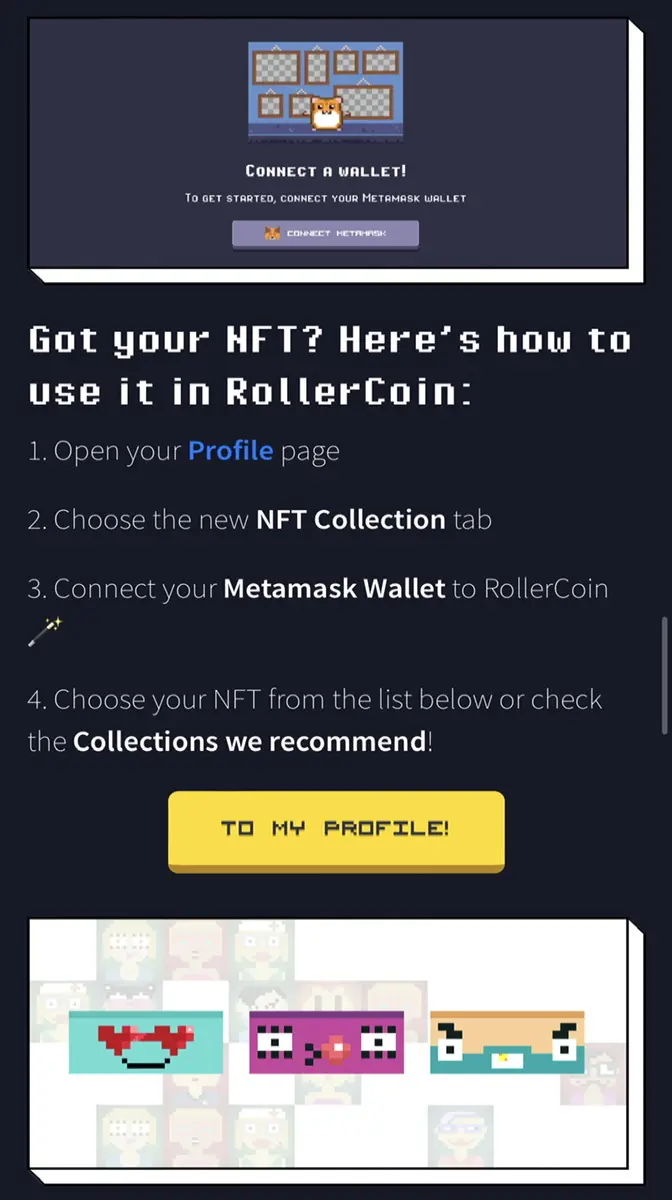The image size is (672, 1200).
Task: Click the Connect Metamask button
Action: click(x=325, y=234)
